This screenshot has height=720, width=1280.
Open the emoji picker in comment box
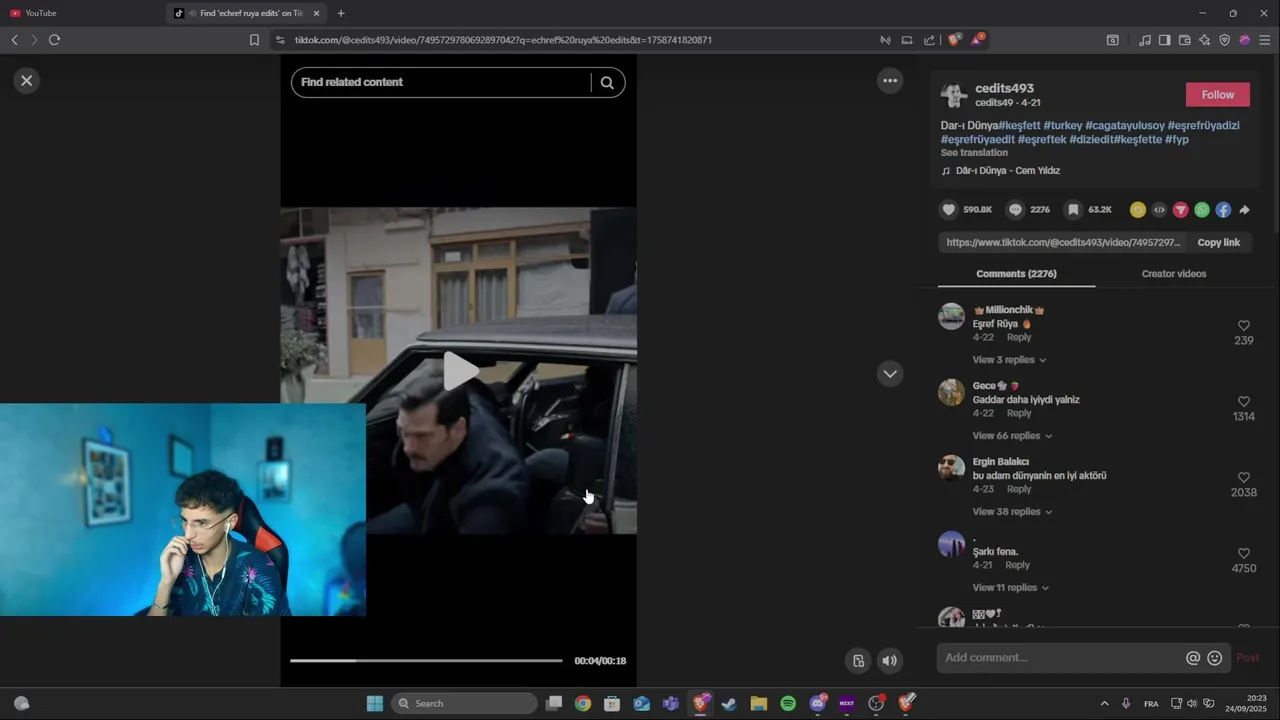(1215, 658)
